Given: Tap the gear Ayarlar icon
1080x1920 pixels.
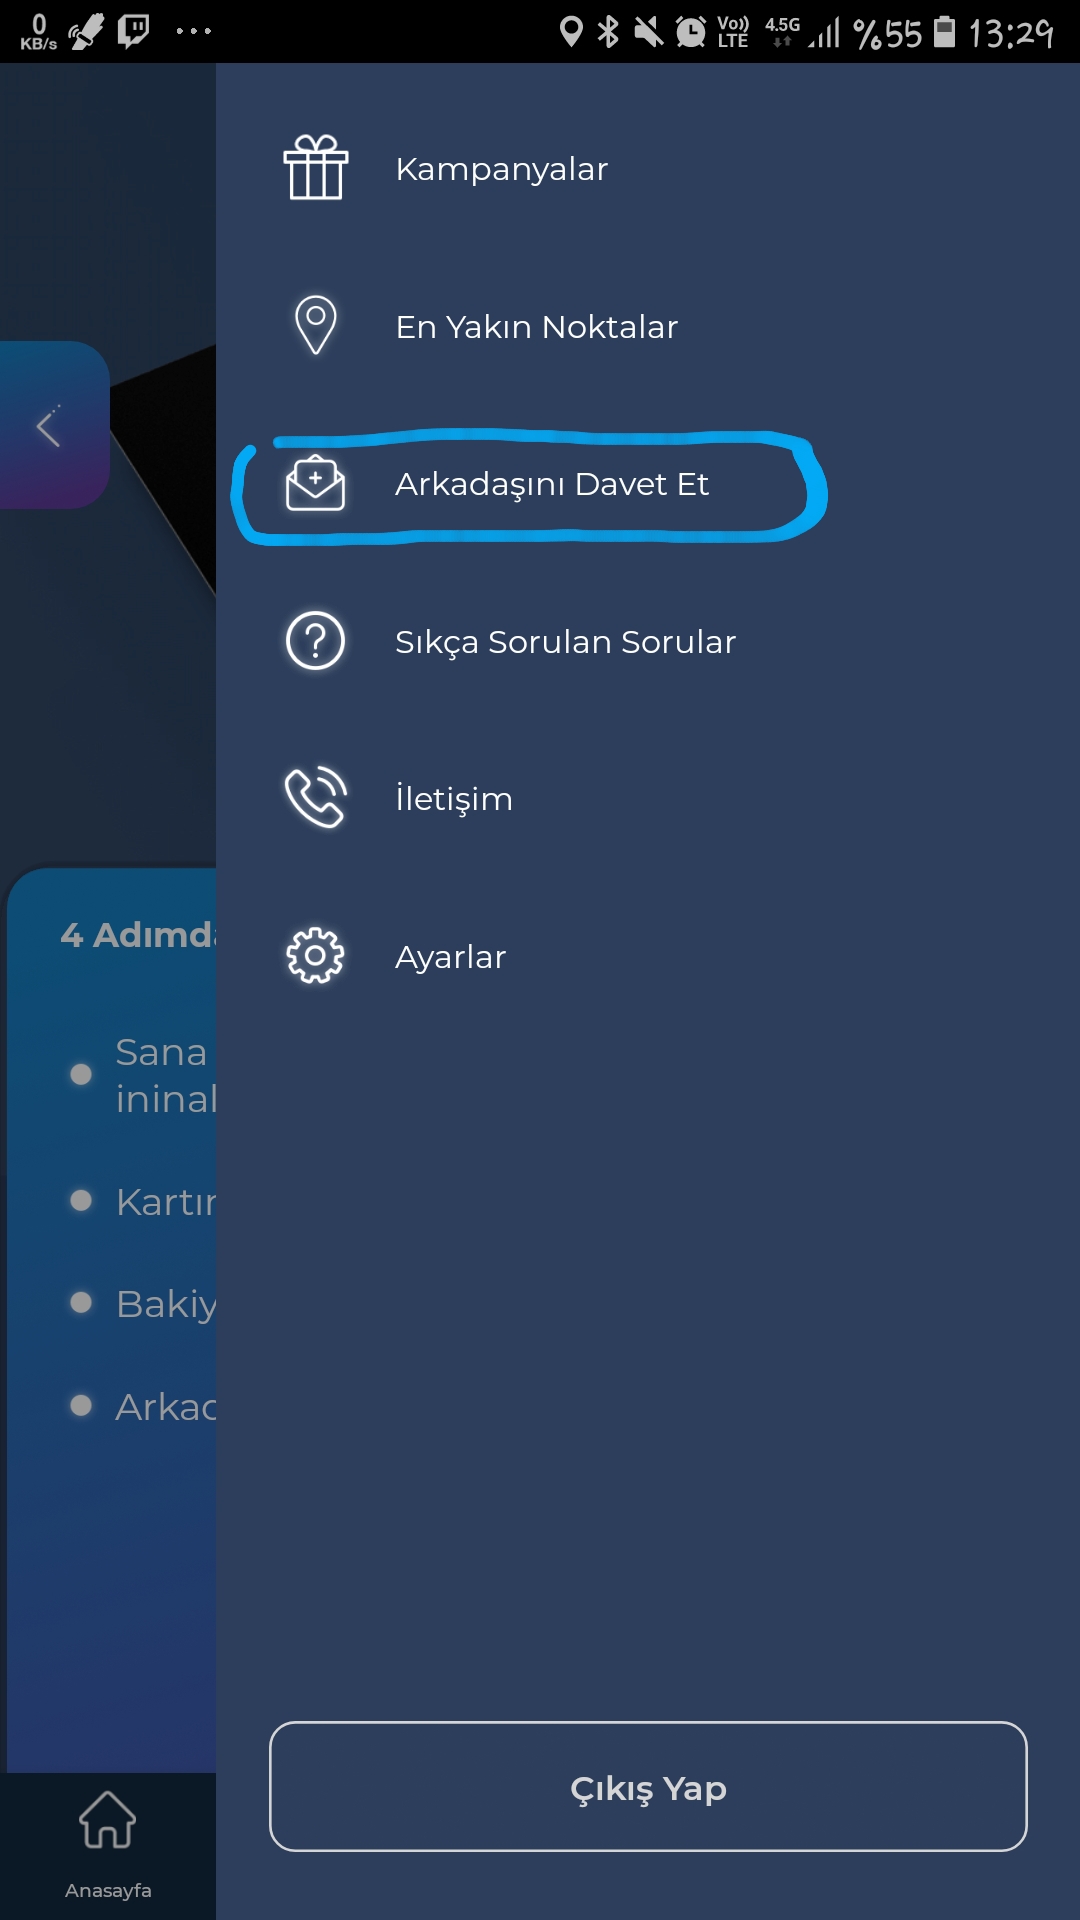Looking at the screenshot, I should pos(316,956).
